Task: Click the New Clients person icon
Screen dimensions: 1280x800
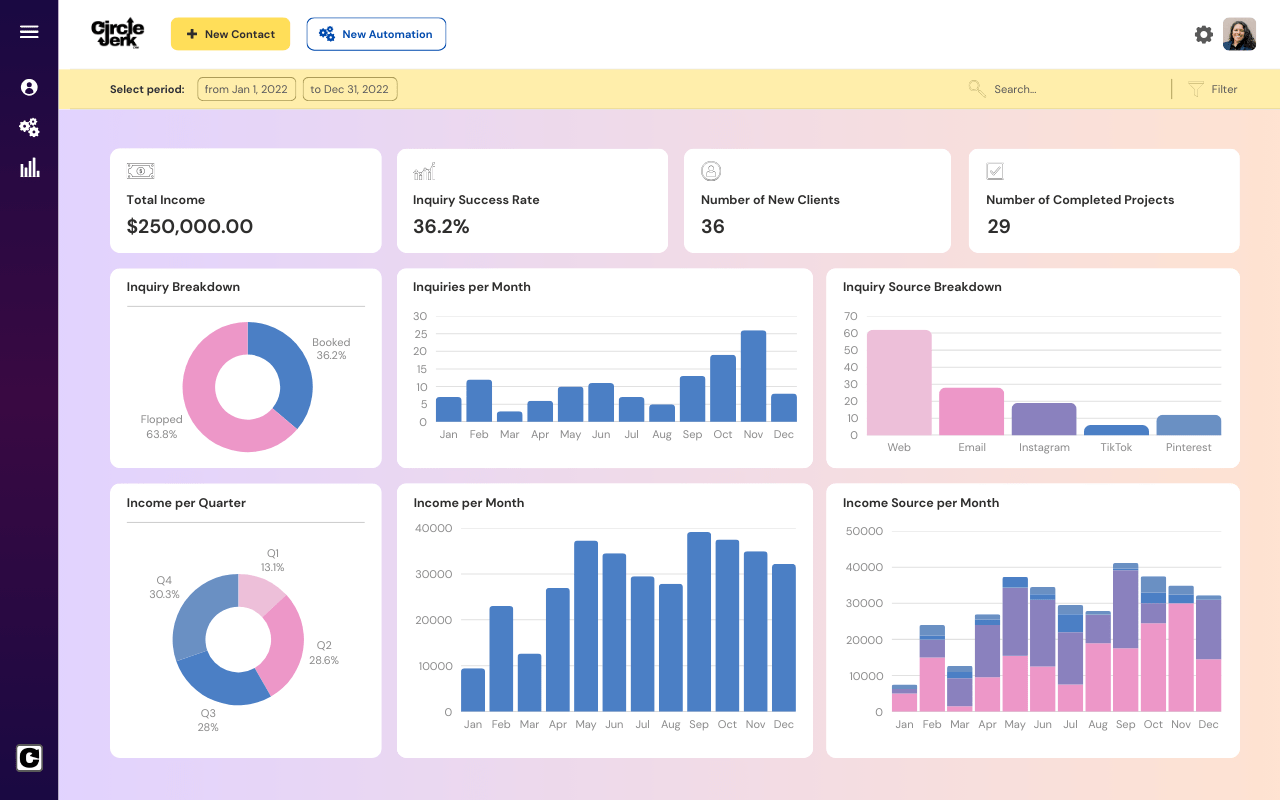Action: (711, 171)
